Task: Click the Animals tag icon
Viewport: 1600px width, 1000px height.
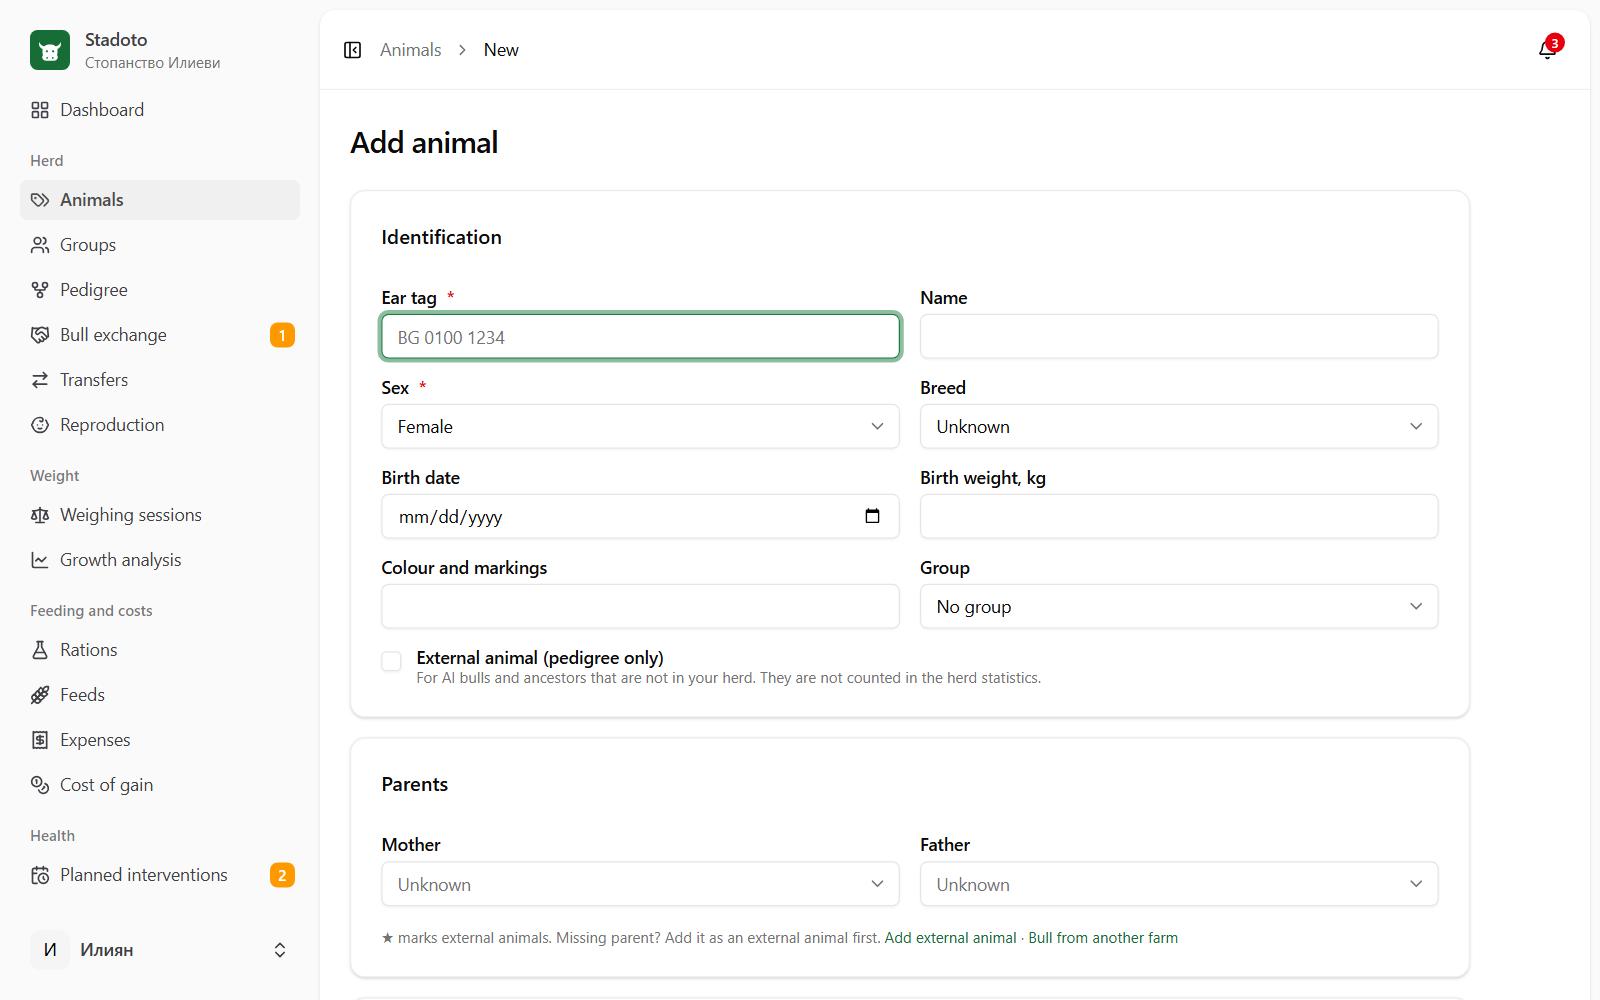Action: (40, 200)
